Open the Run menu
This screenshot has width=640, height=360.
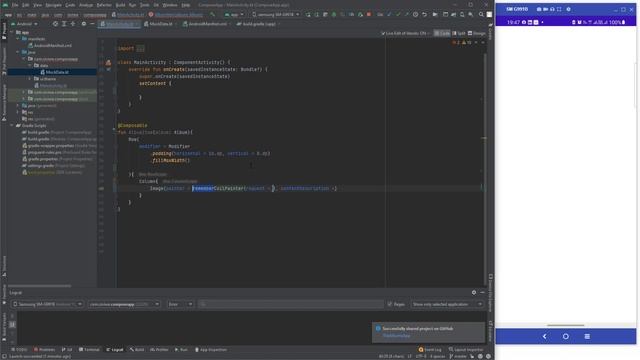pyautogui.click(x=133, y=5)
